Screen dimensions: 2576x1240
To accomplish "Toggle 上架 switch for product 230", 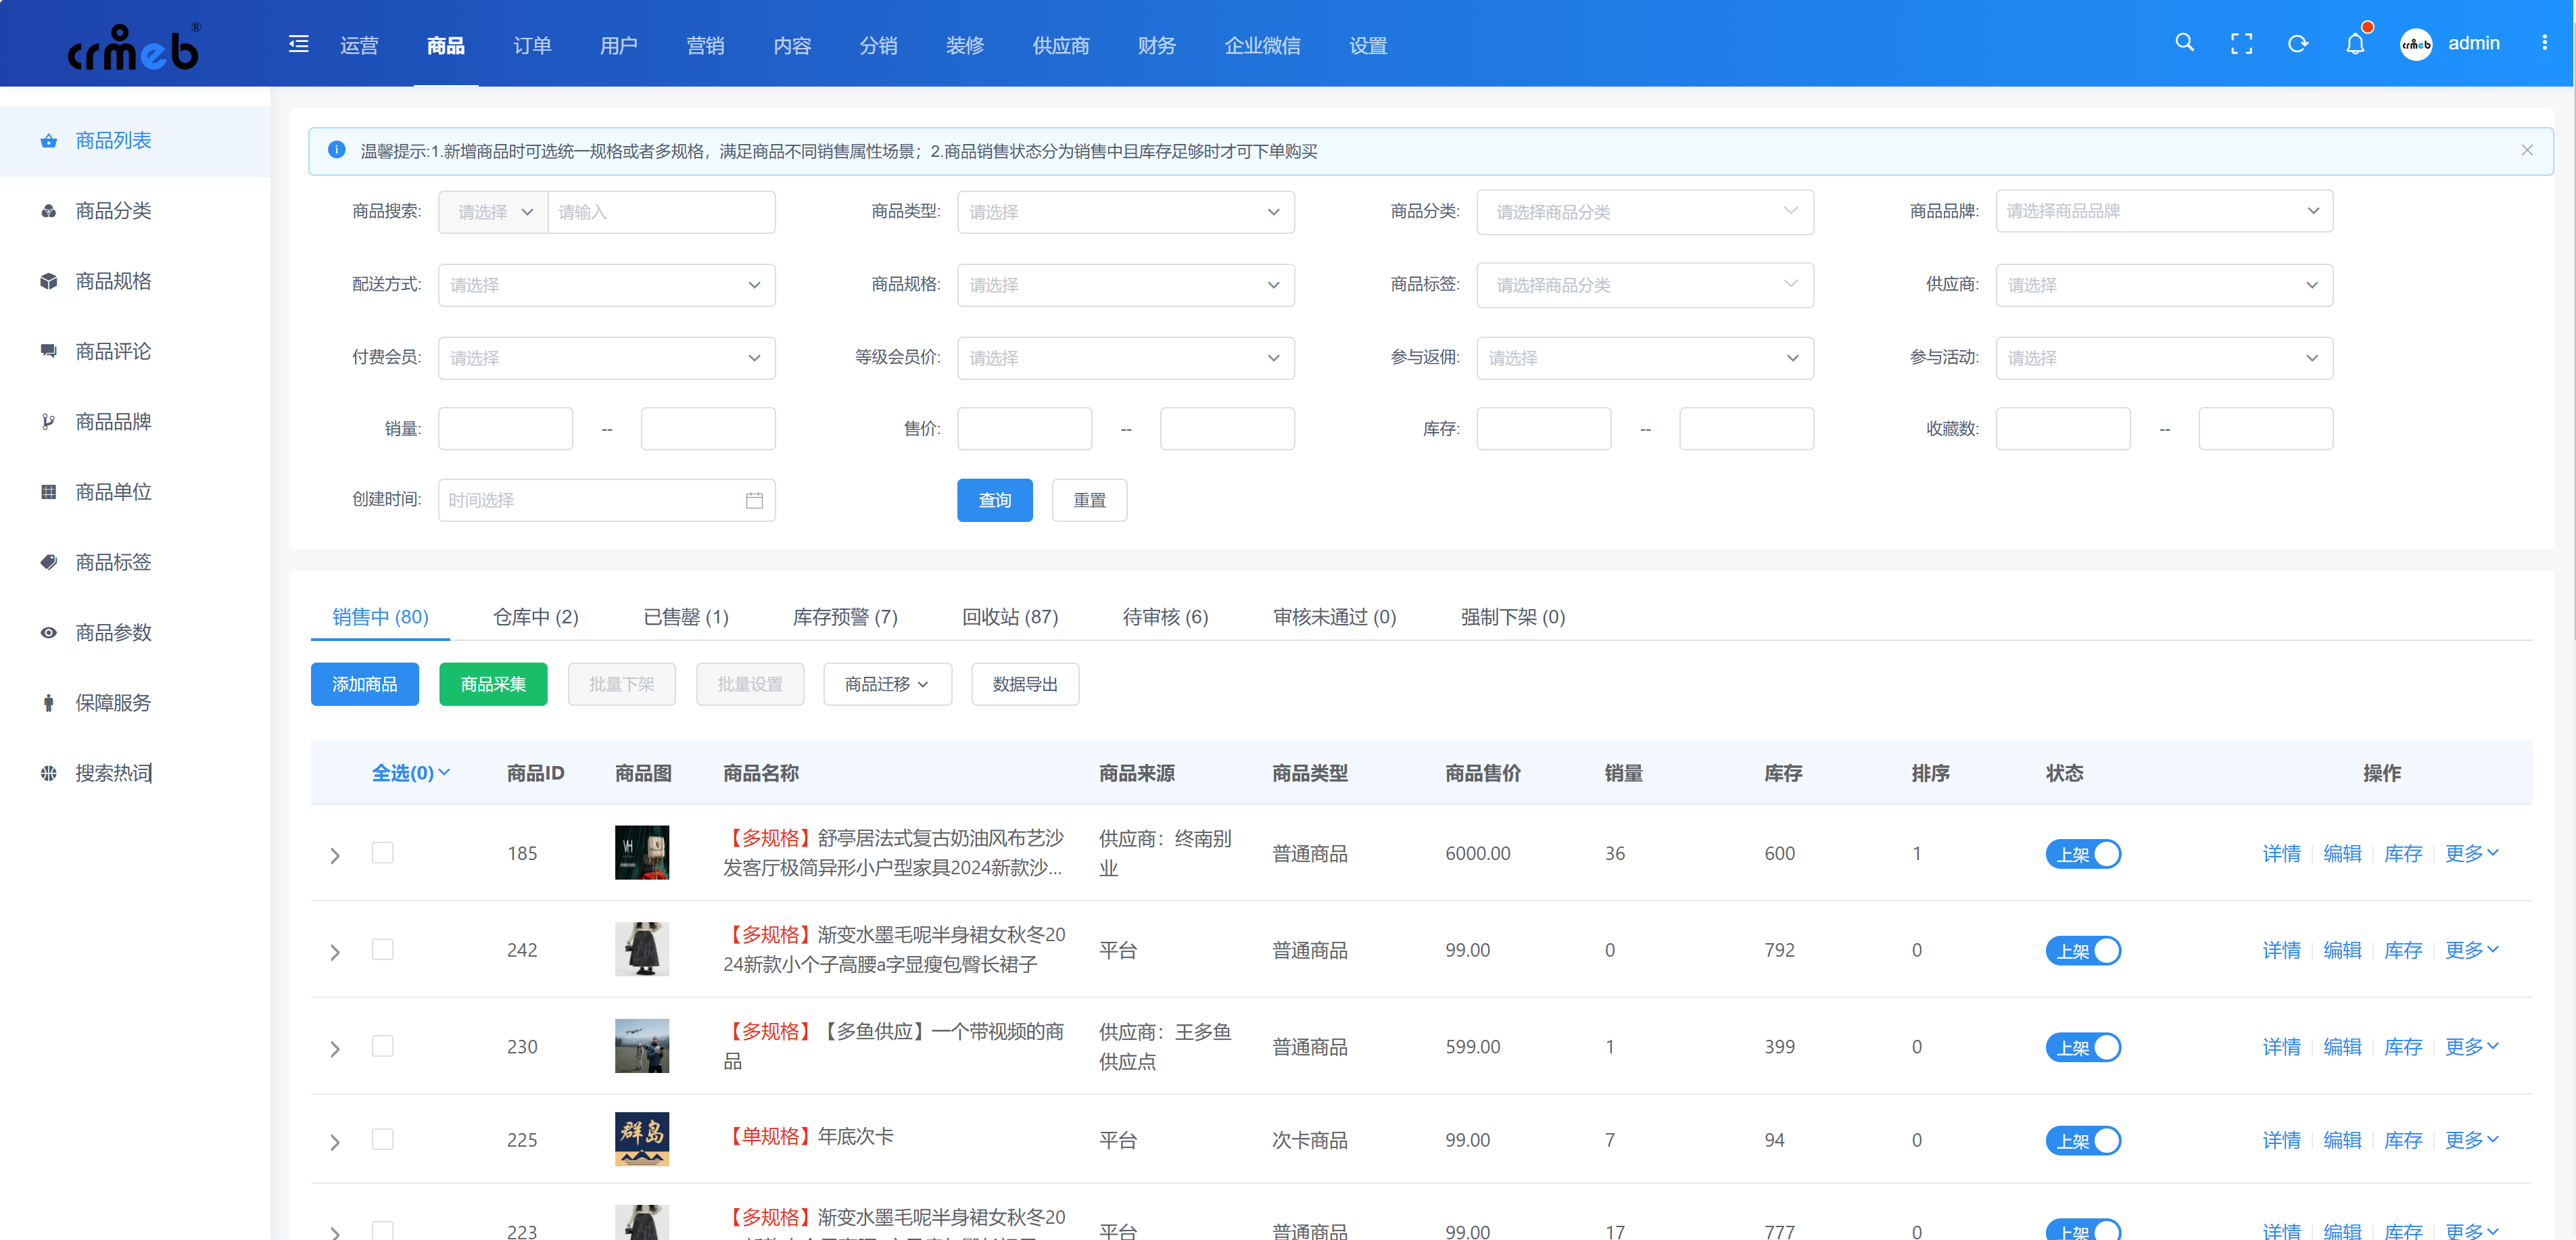I will [2082, 1047].
